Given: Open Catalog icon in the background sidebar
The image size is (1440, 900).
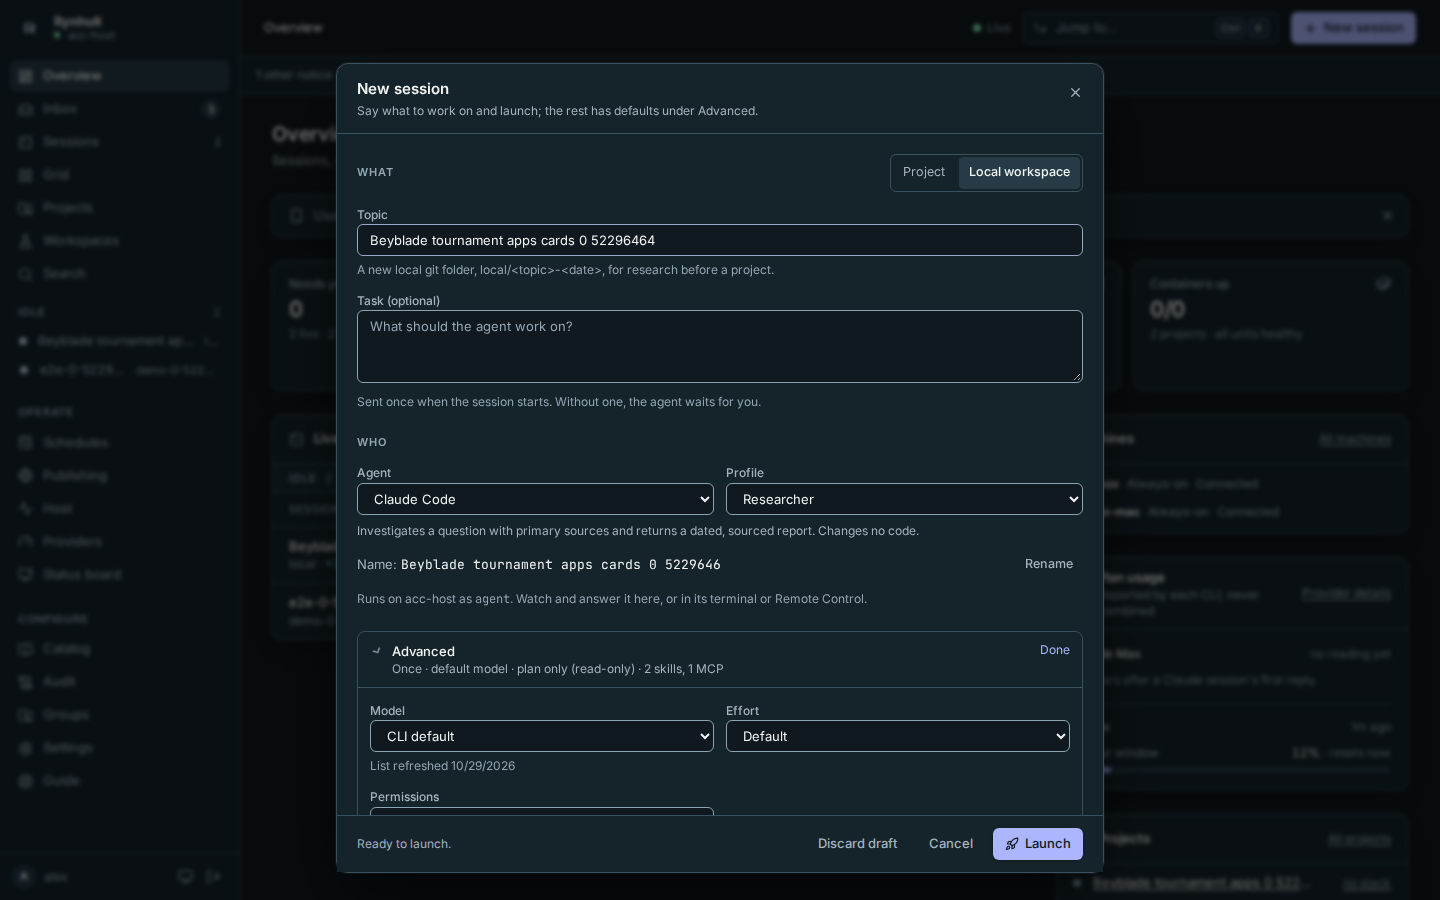Looking at the screenshot, I should [26, 649].
